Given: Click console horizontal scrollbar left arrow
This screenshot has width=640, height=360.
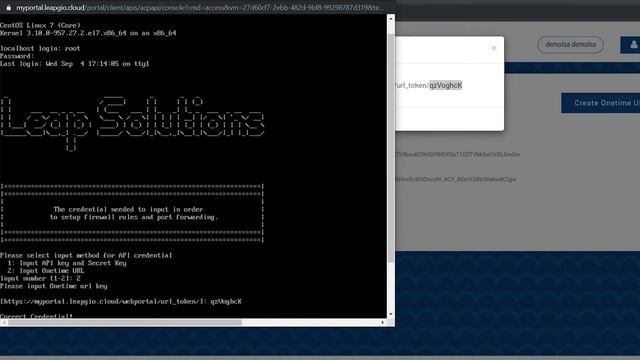Looking at the screenshot, I should (4, 322).
